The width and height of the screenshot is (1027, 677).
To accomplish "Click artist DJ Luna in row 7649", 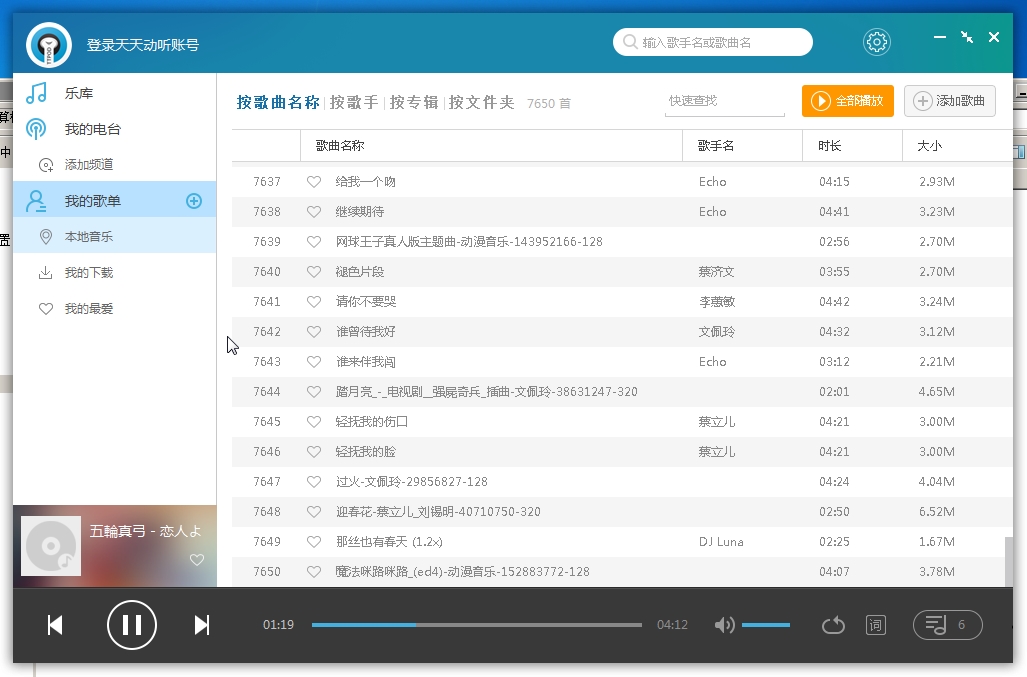I will (x=721, y=541).
